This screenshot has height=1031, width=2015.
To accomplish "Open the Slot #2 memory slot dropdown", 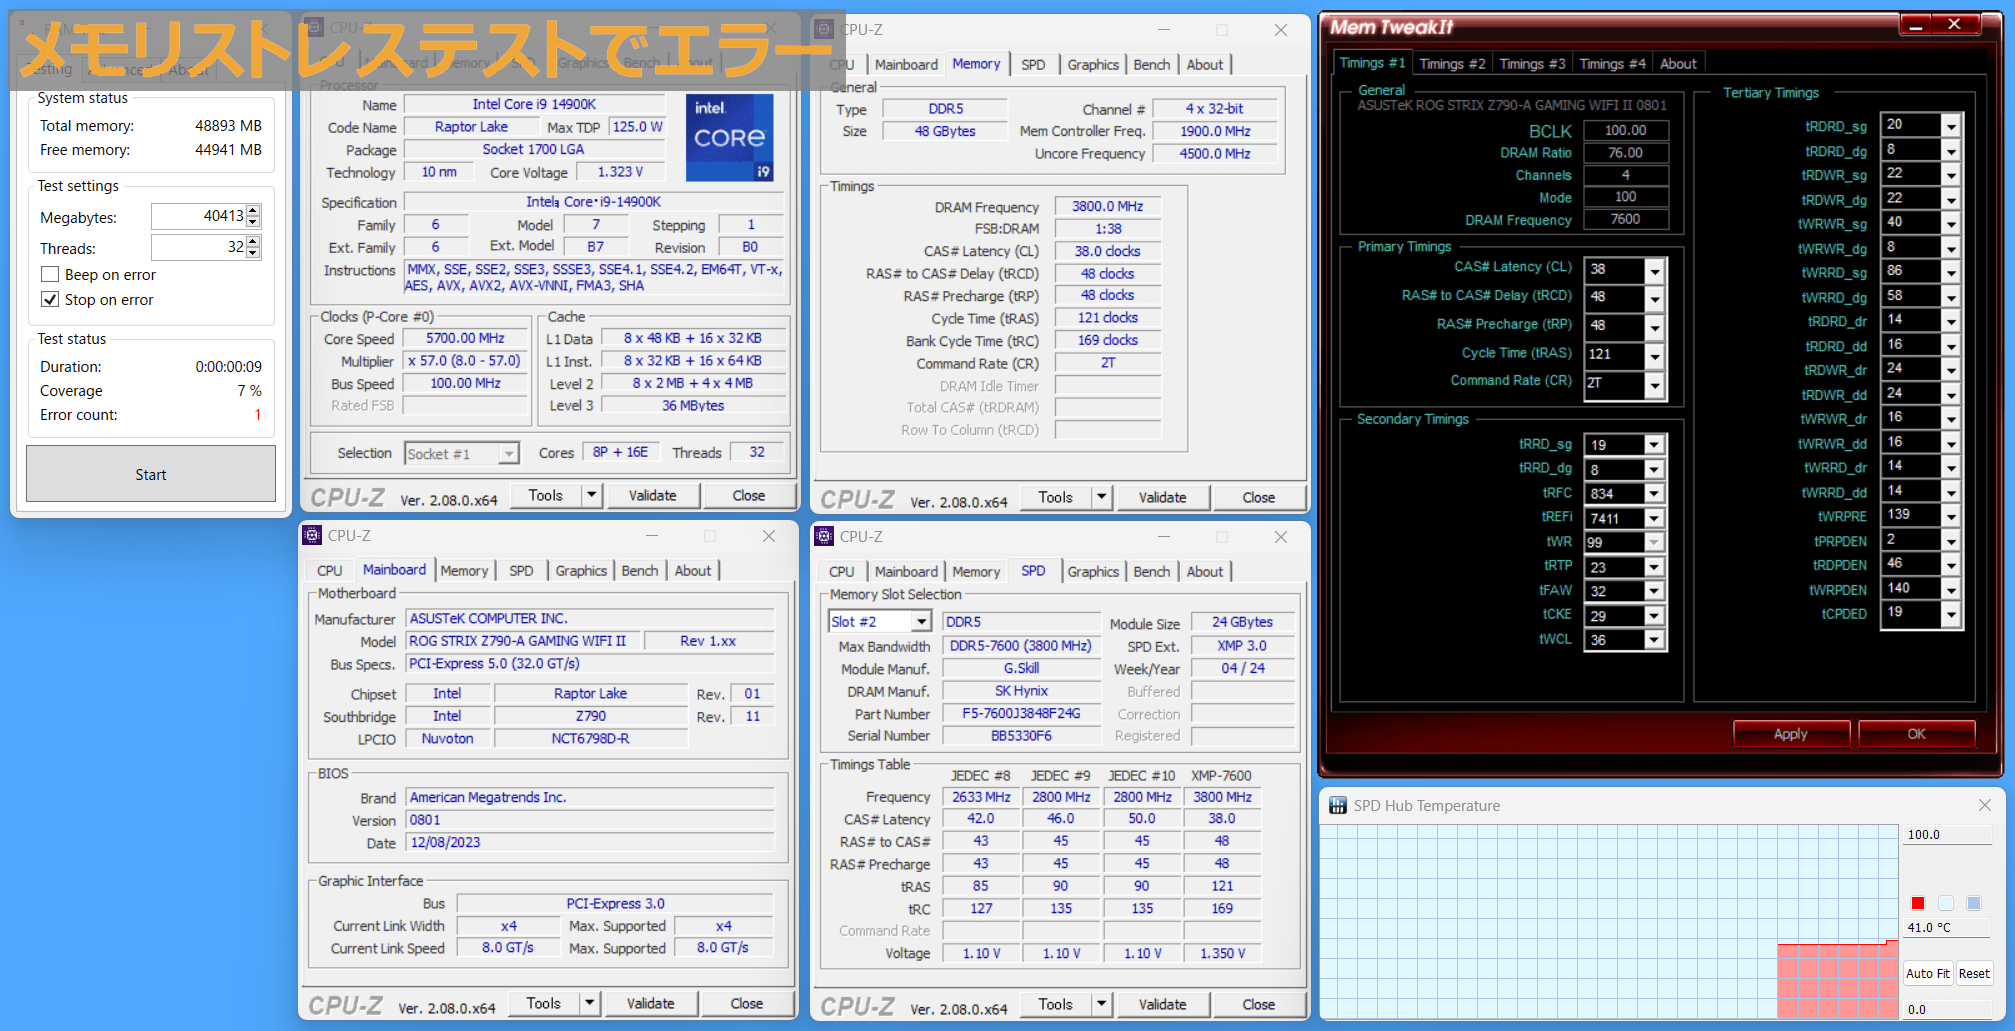I will pyautogui.click(x=921, y=622).
